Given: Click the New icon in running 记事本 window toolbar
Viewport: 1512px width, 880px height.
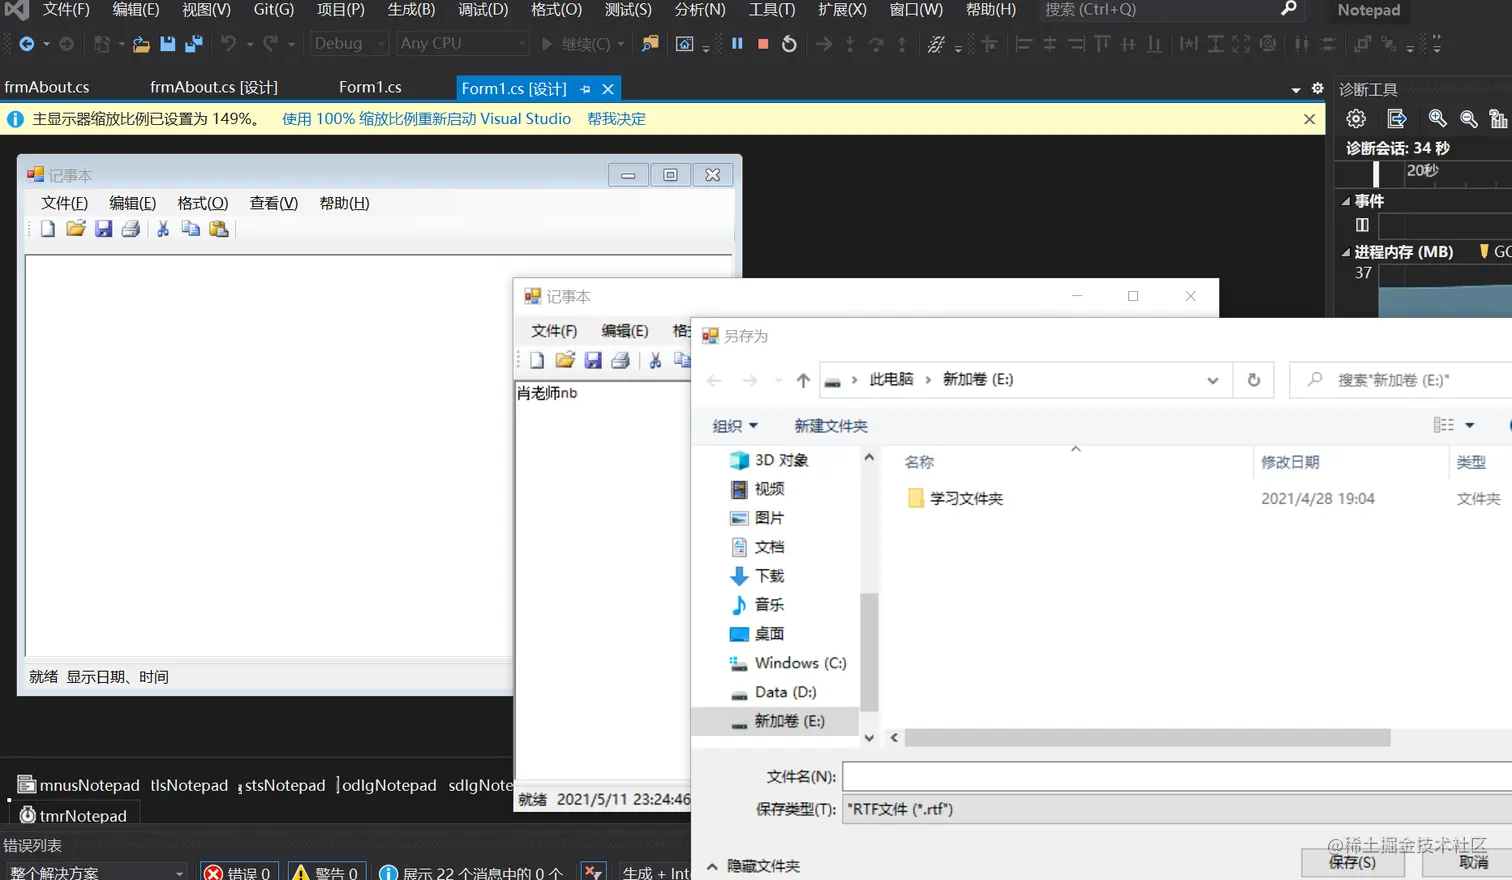Looking at the screenshot, I should [537, 360].
